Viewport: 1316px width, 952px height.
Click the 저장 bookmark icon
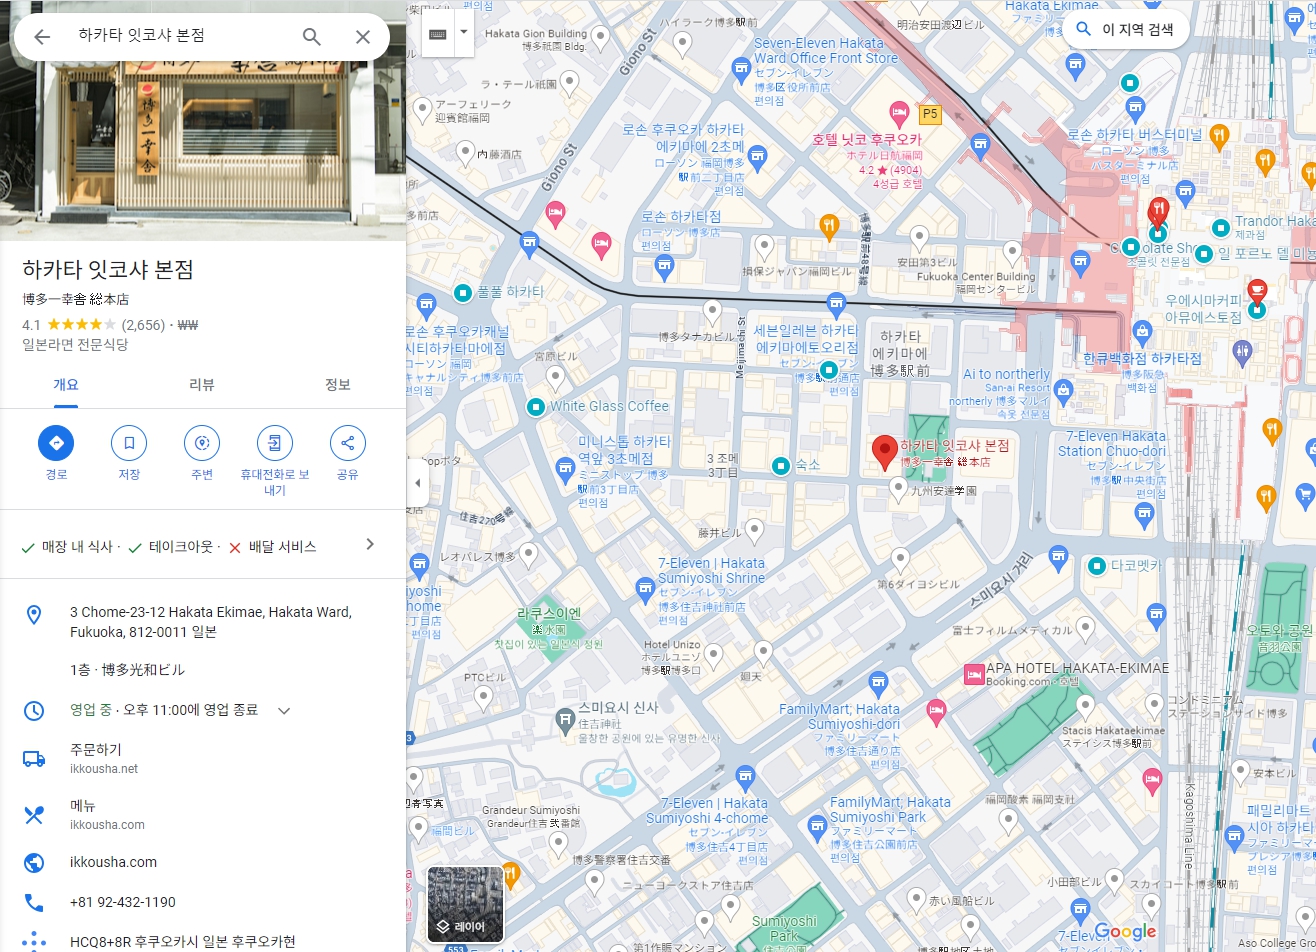pos(129,442)
